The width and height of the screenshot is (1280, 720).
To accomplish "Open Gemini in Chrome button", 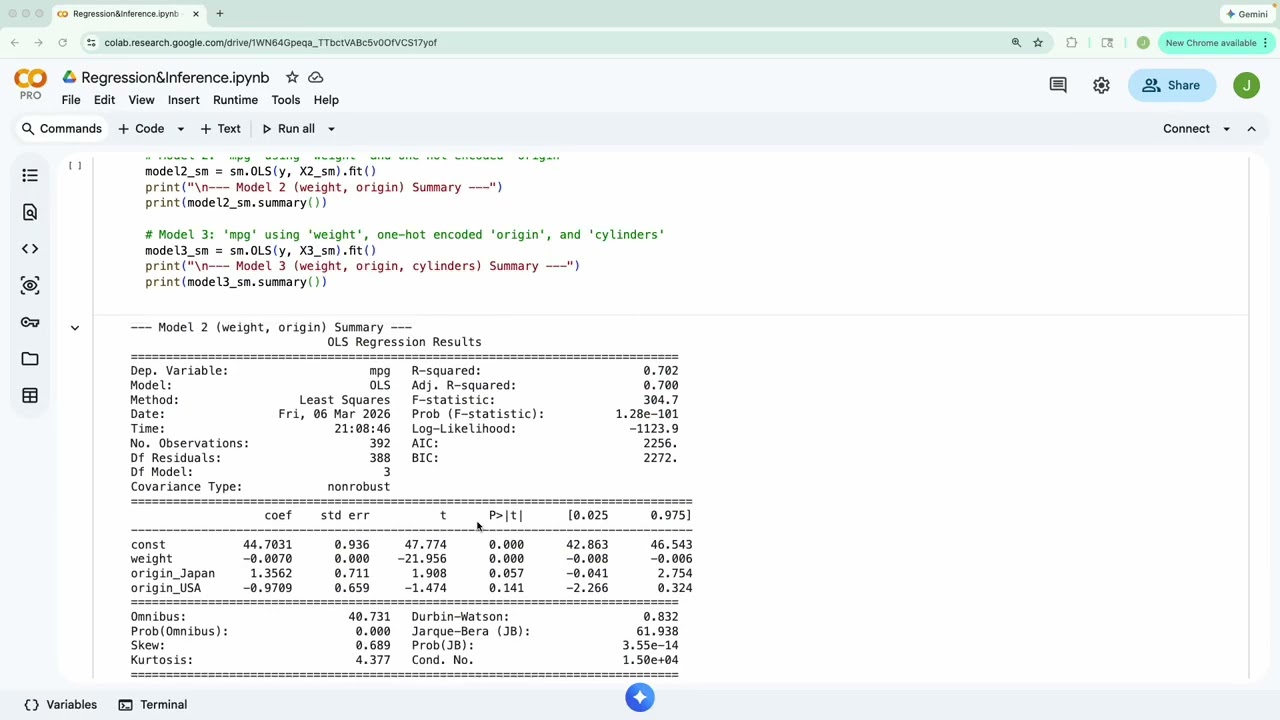I will 1247,14.
